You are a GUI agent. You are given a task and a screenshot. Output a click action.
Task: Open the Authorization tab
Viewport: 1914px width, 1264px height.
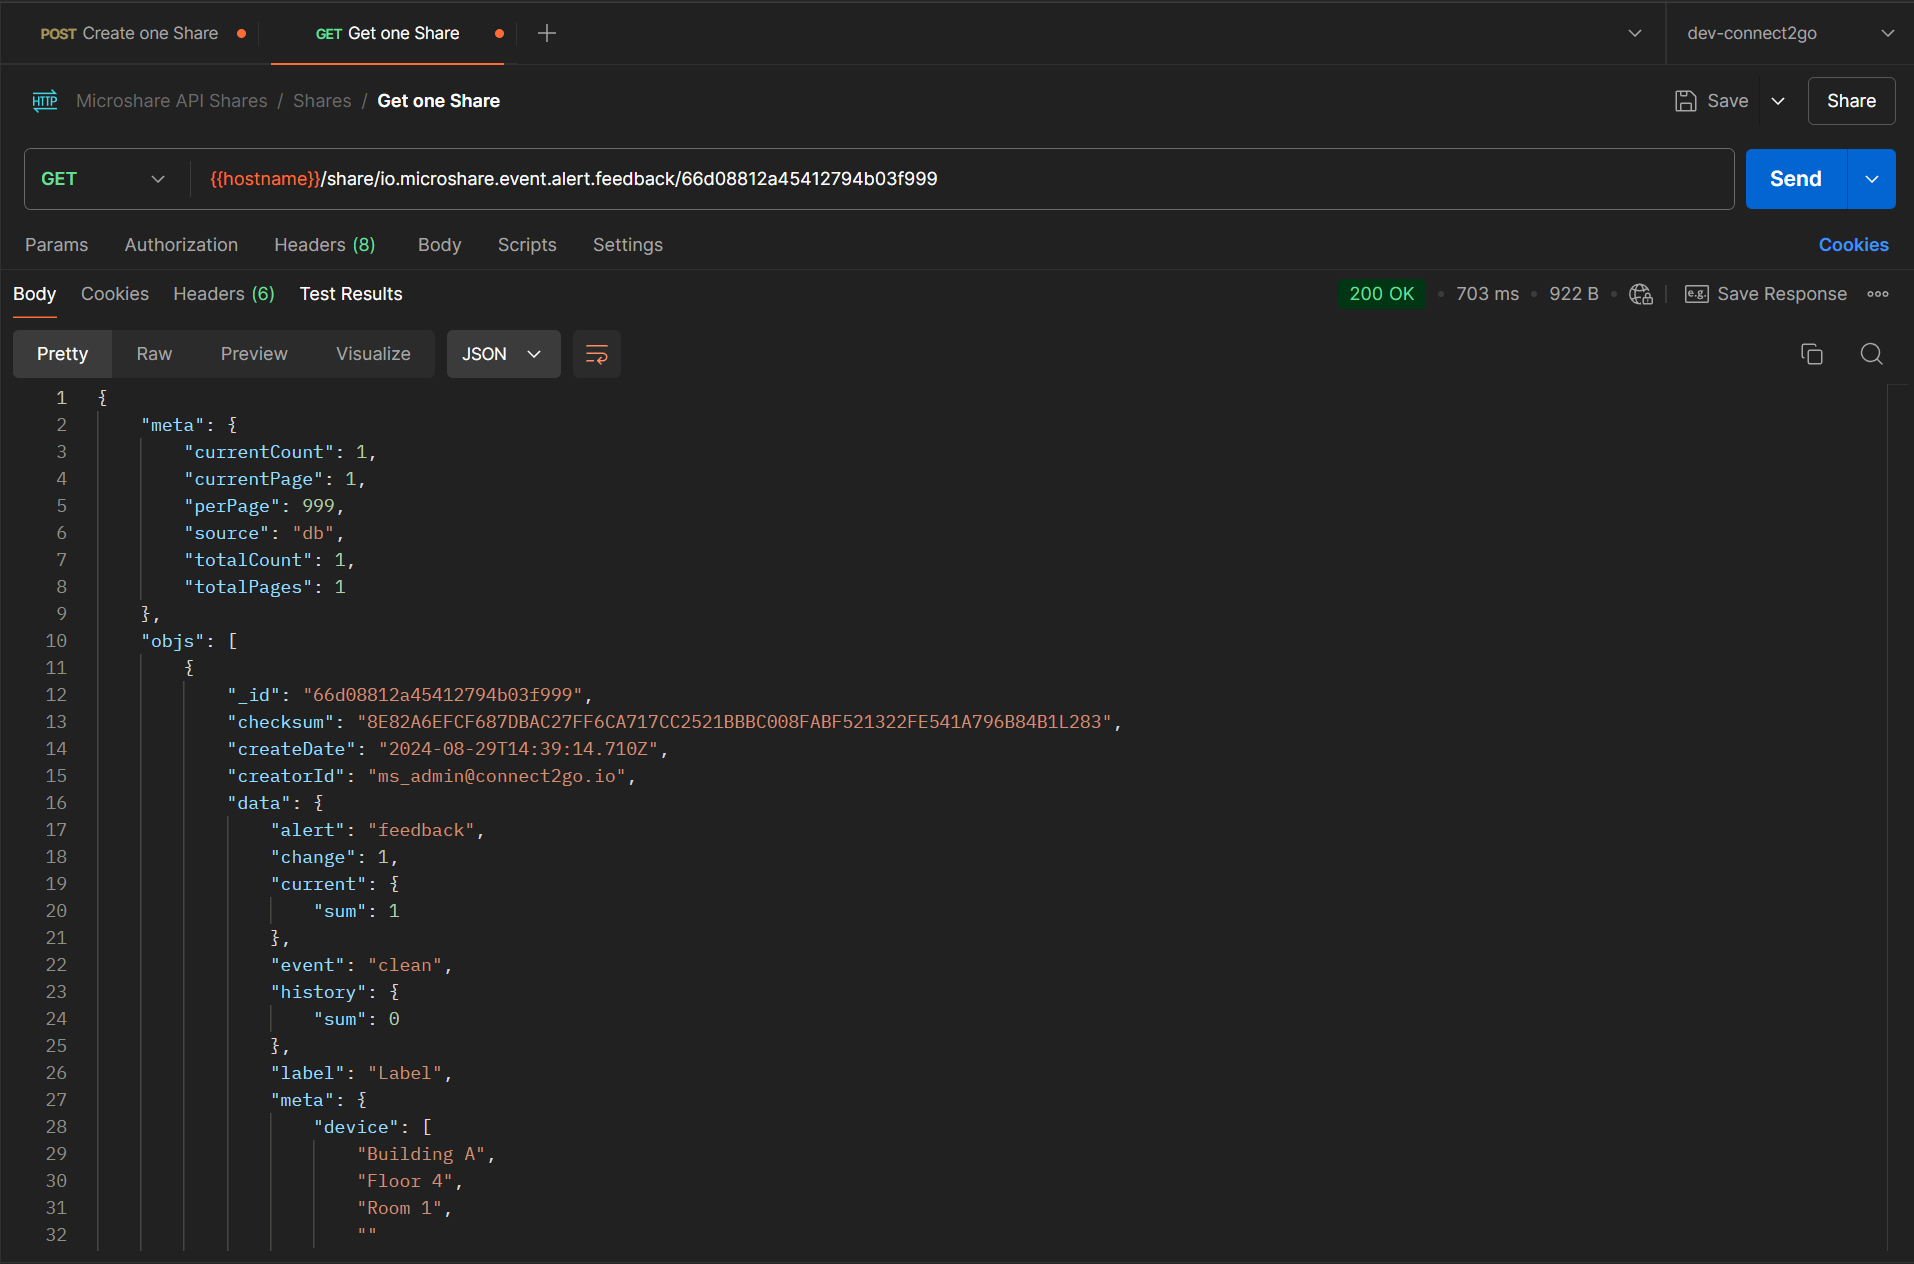pos(181,245)
